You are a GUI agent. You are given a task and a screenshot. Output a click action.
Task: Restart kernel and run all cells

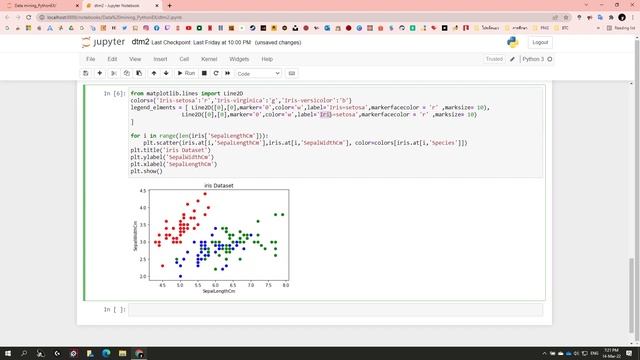(228, 73)
